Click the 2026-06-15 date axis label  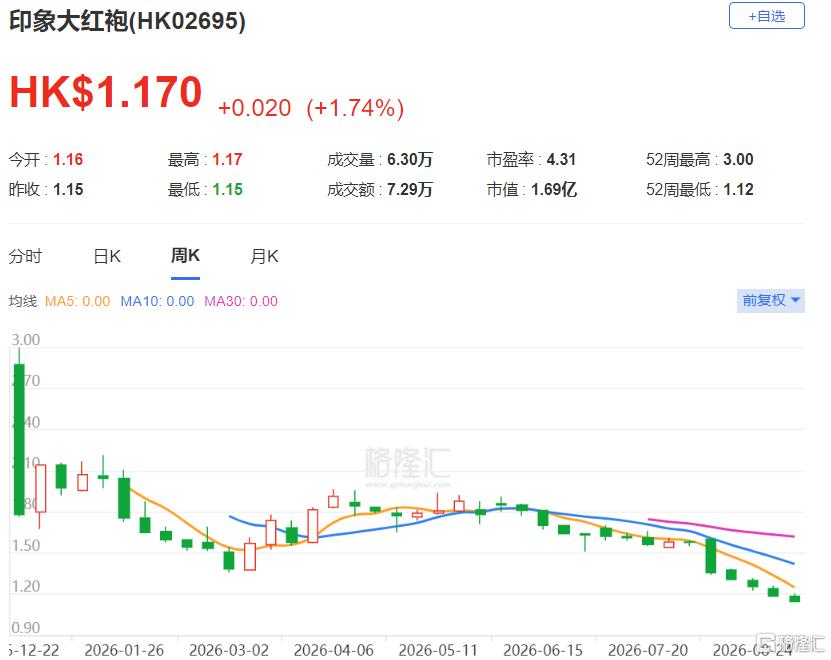[543, 650]
